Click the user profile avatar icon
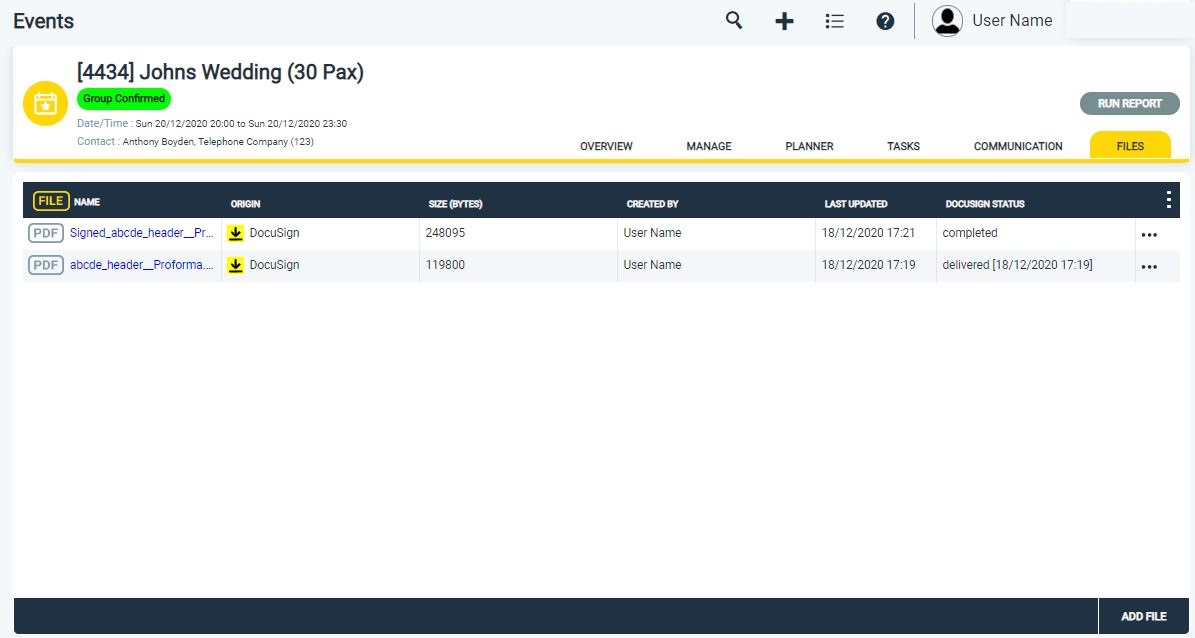The width and height of the screenshot is (1195, 638). point(947,21)
